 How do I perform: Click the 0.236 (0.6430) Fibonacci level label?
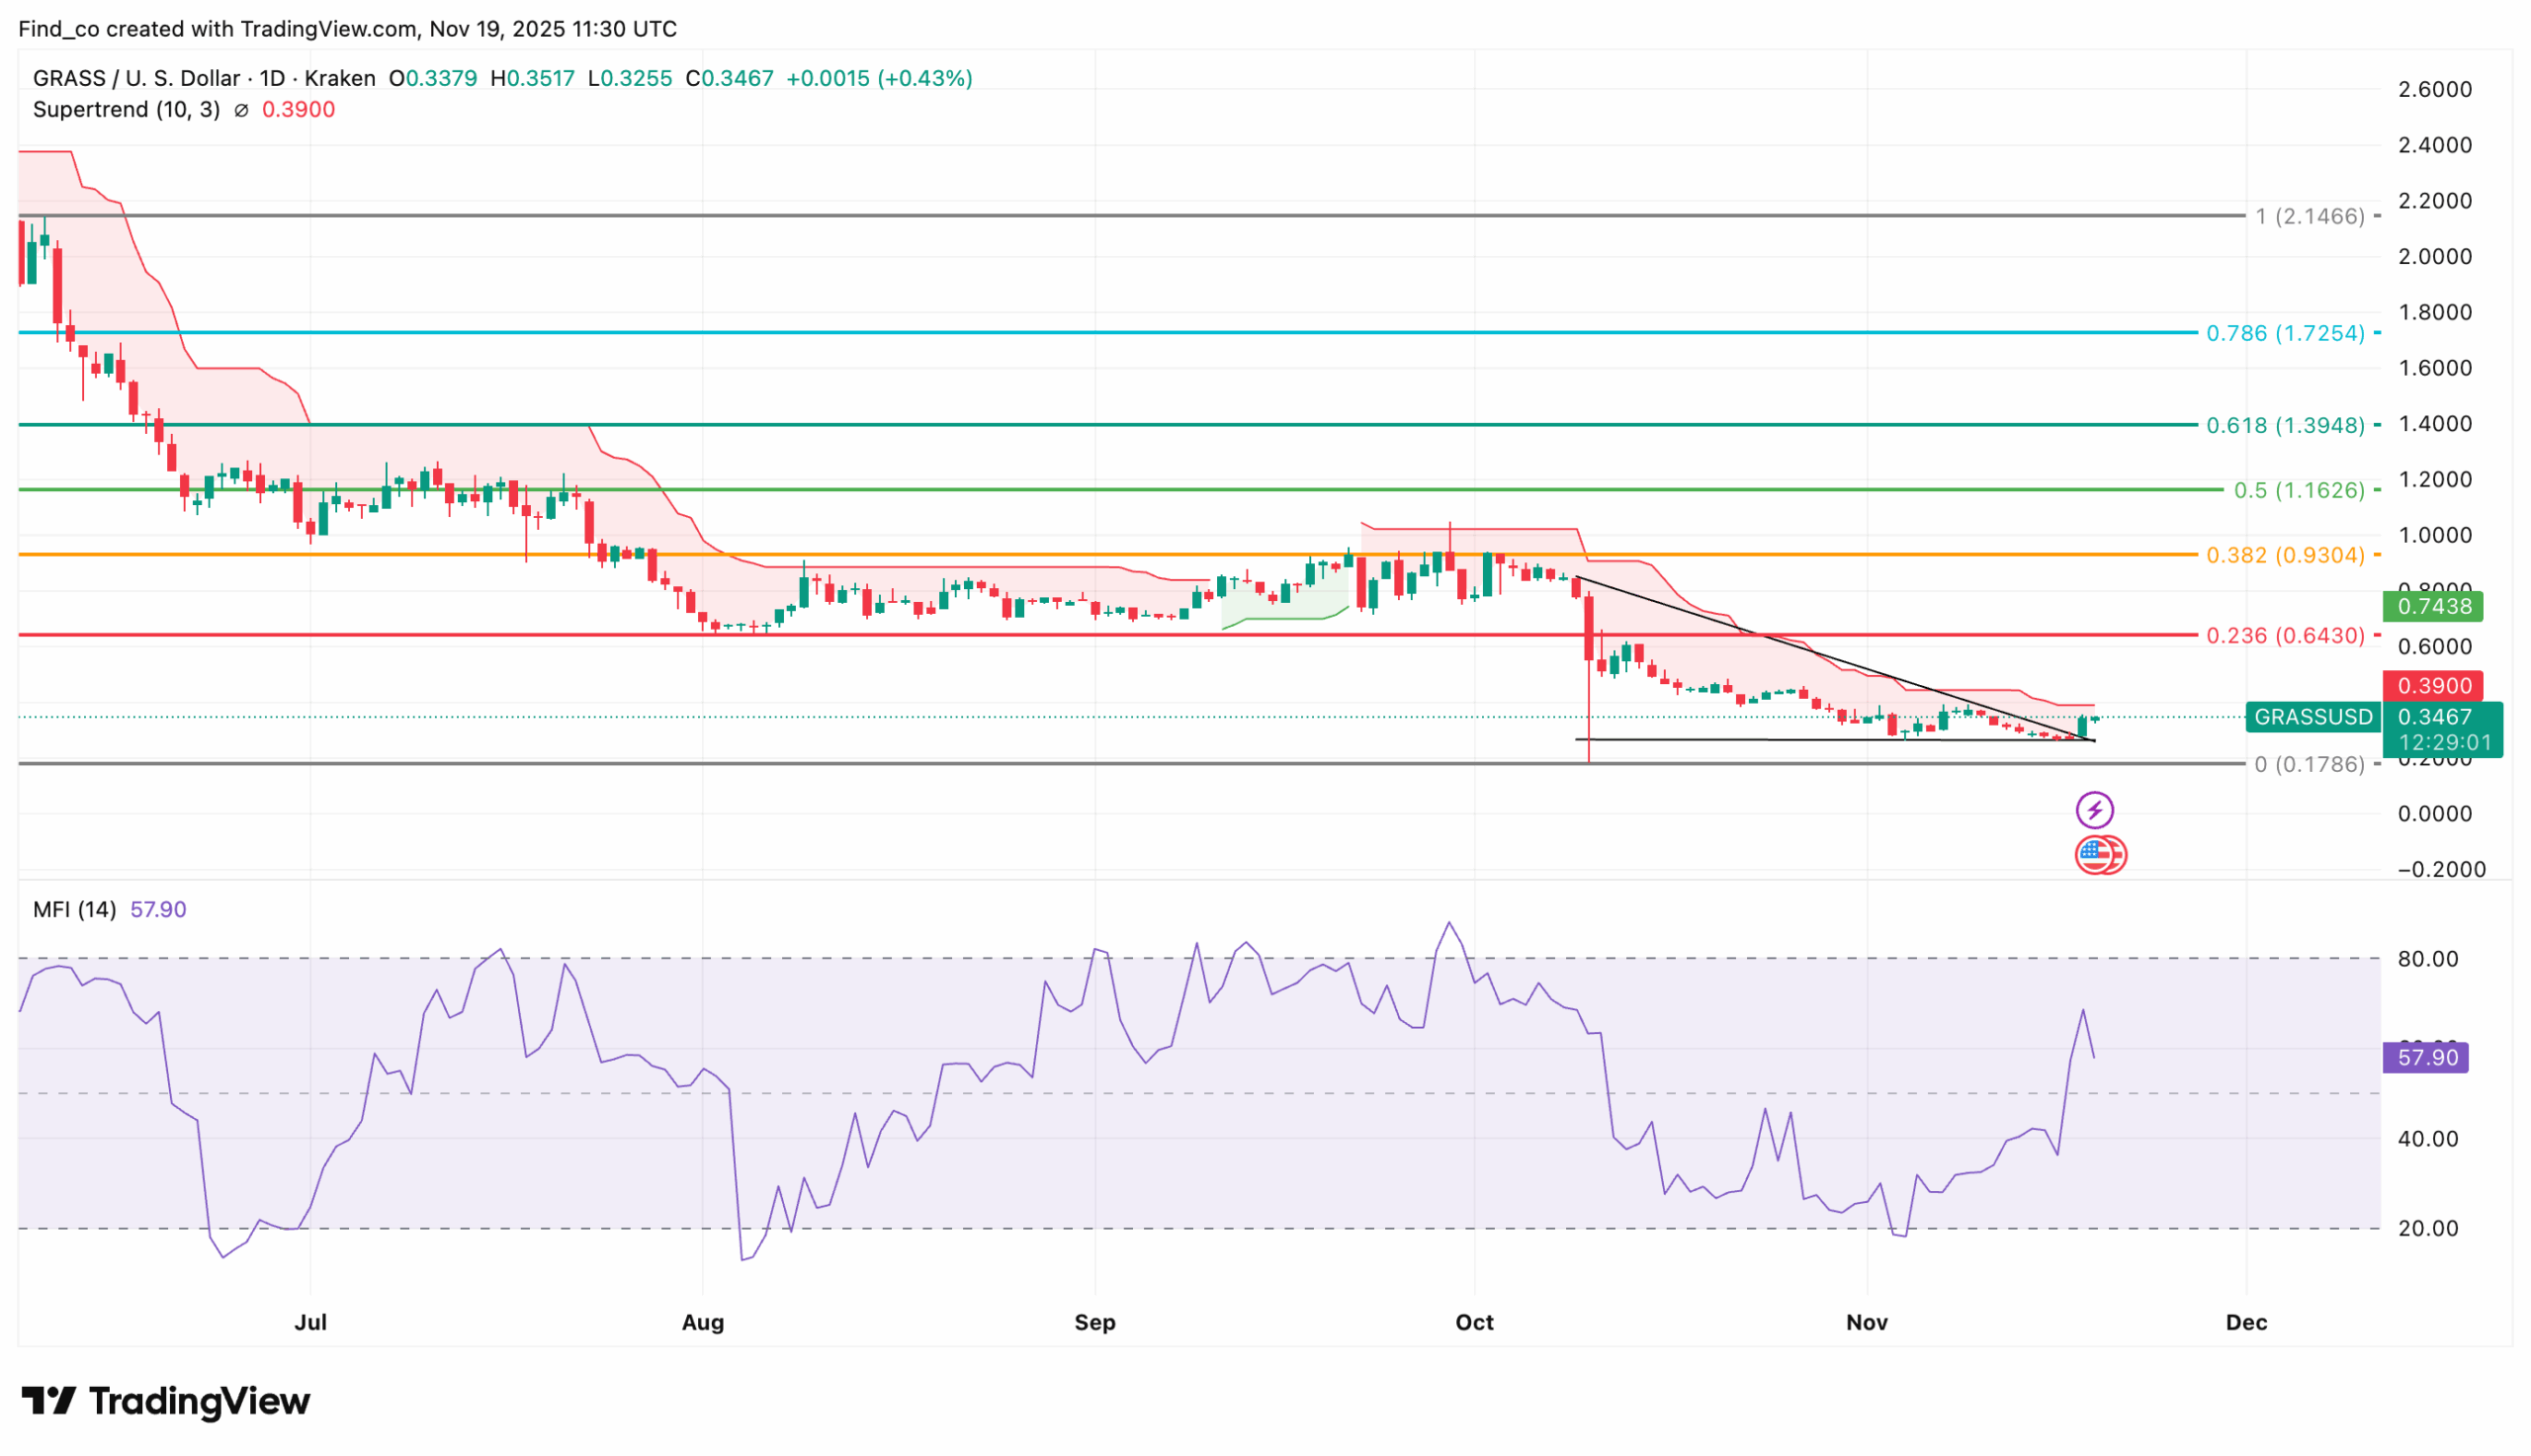point(2285,636)
